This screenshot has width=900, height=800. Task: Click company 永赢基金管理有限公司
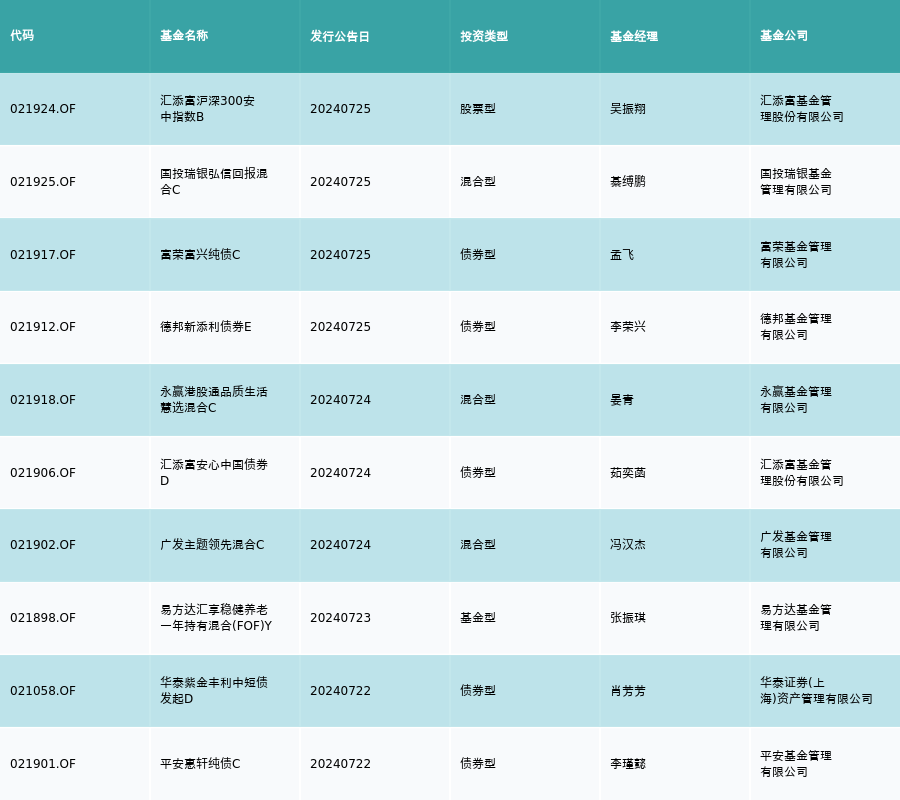(796, 399)
